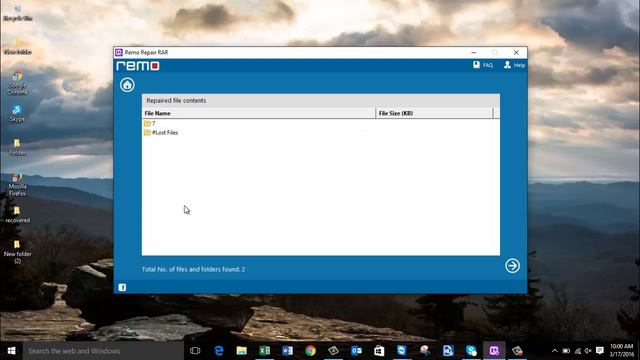Launch Mozilla Firefox from desktop
This screenshot has width=640, height=360.
tap(17, 184)
